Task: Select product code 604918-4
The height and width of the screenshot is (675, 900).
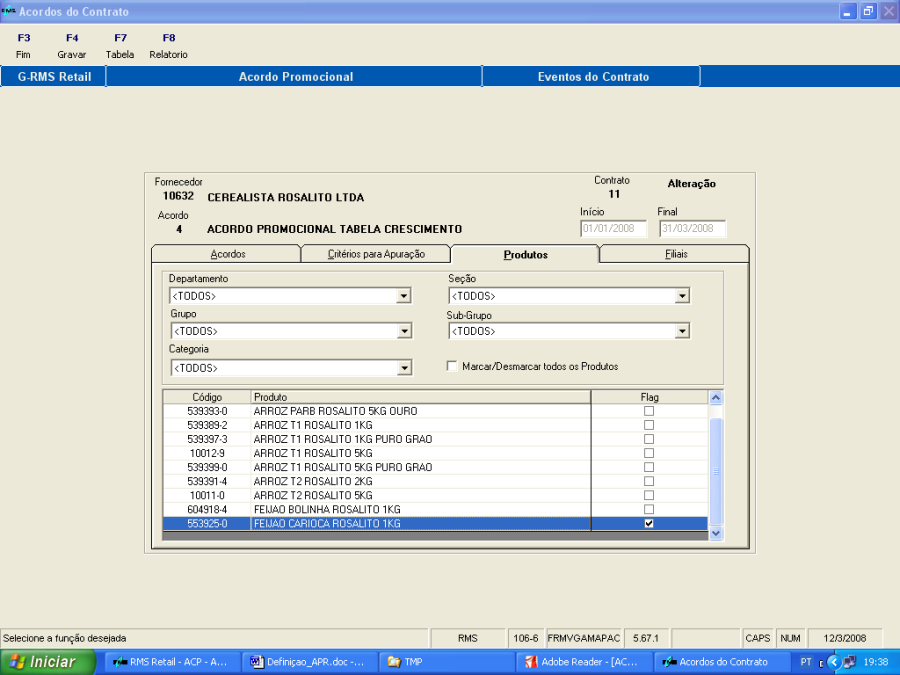Action: click(x=207, y=509)
